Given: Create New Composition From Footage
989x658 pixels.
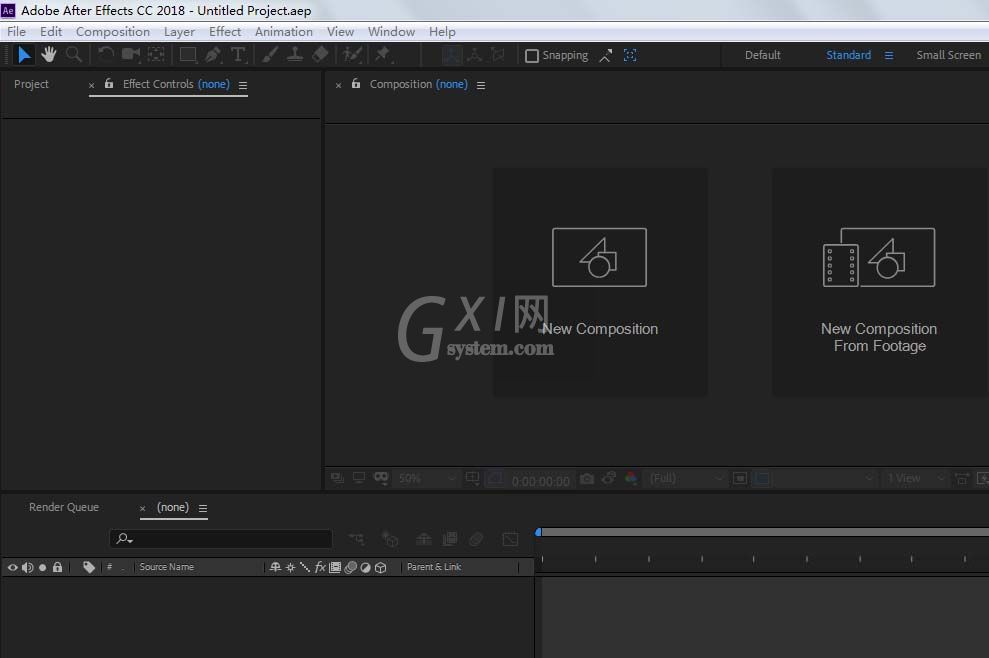Looking at the screenshot, I should click(x=879, y=282).
